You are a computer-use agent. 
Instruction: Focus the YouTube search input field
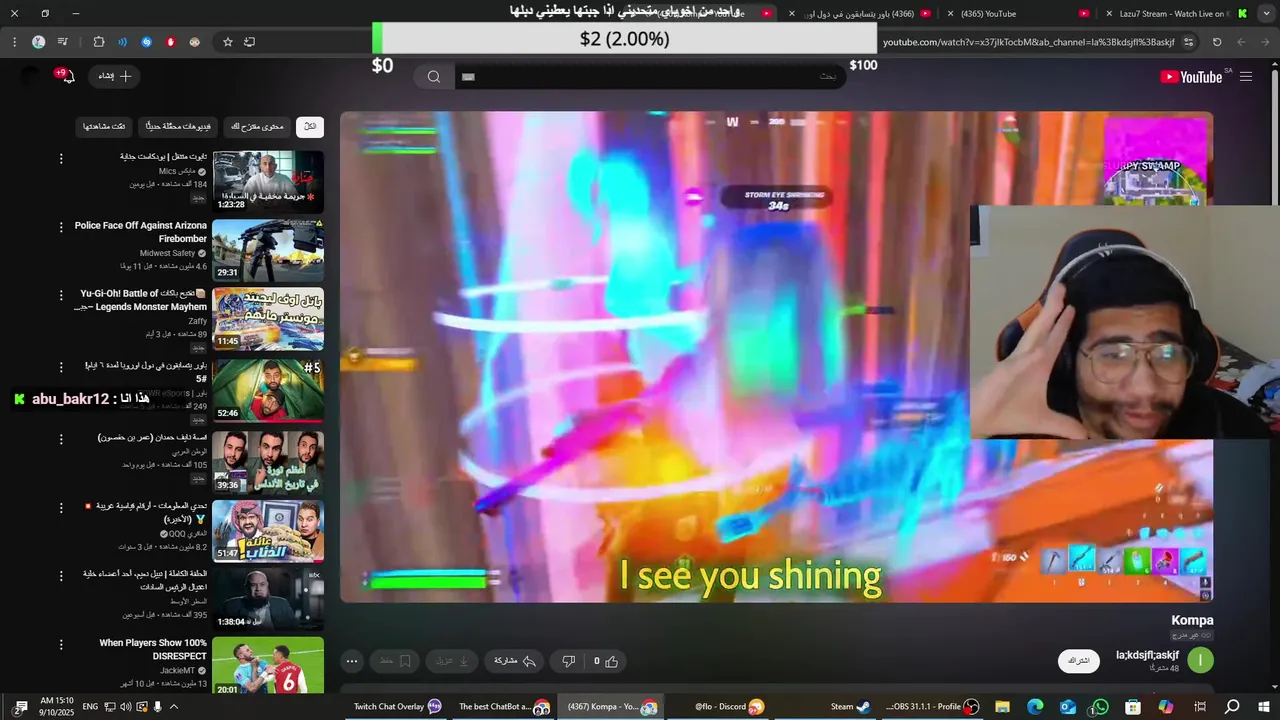pos(650,76)
